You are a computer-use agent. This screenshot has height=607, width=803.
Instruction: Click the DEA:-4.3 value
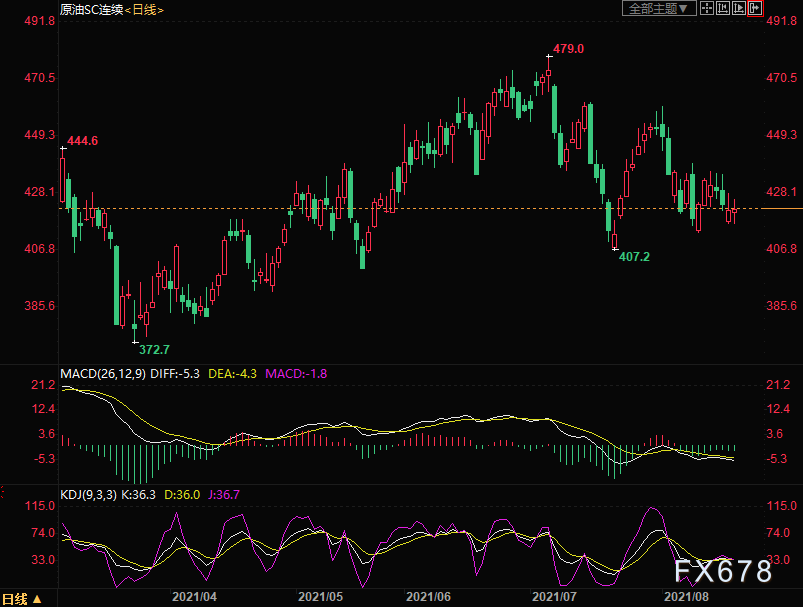click(233, 374)
